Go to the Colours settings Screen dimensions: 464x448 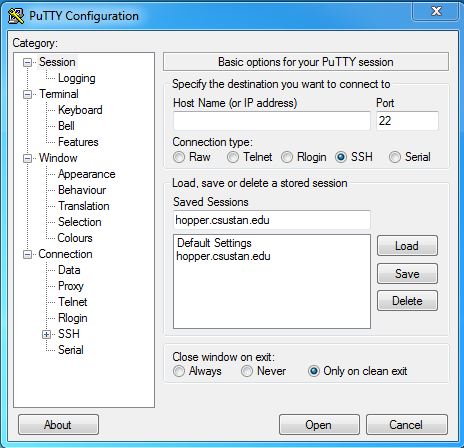pyautogui.click(x=75, y=238)
